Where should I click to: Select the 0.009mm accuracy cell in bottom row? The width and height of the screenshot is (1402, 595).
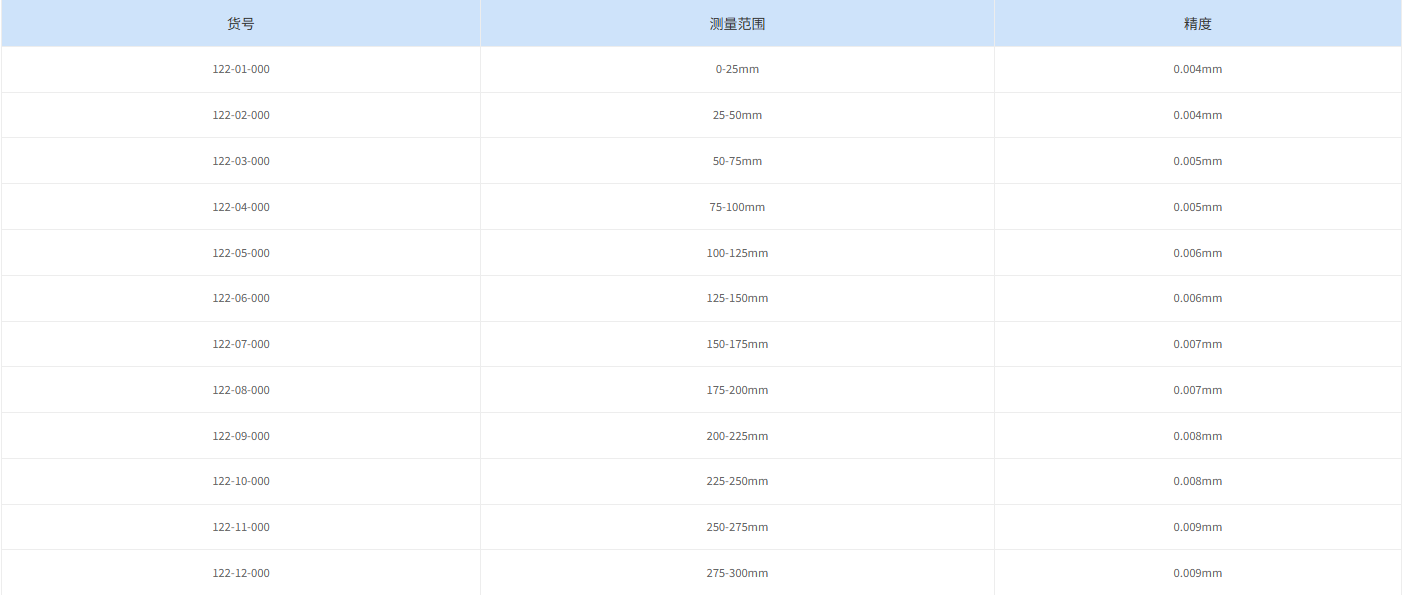point(1197,573)
